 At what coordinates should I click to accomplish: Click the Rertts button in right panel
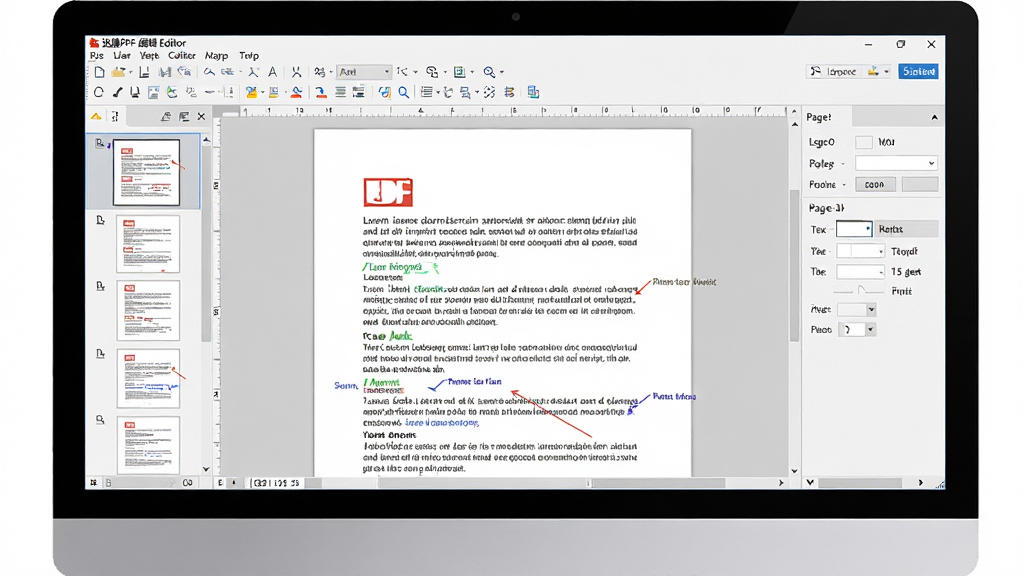click(906, 229)
